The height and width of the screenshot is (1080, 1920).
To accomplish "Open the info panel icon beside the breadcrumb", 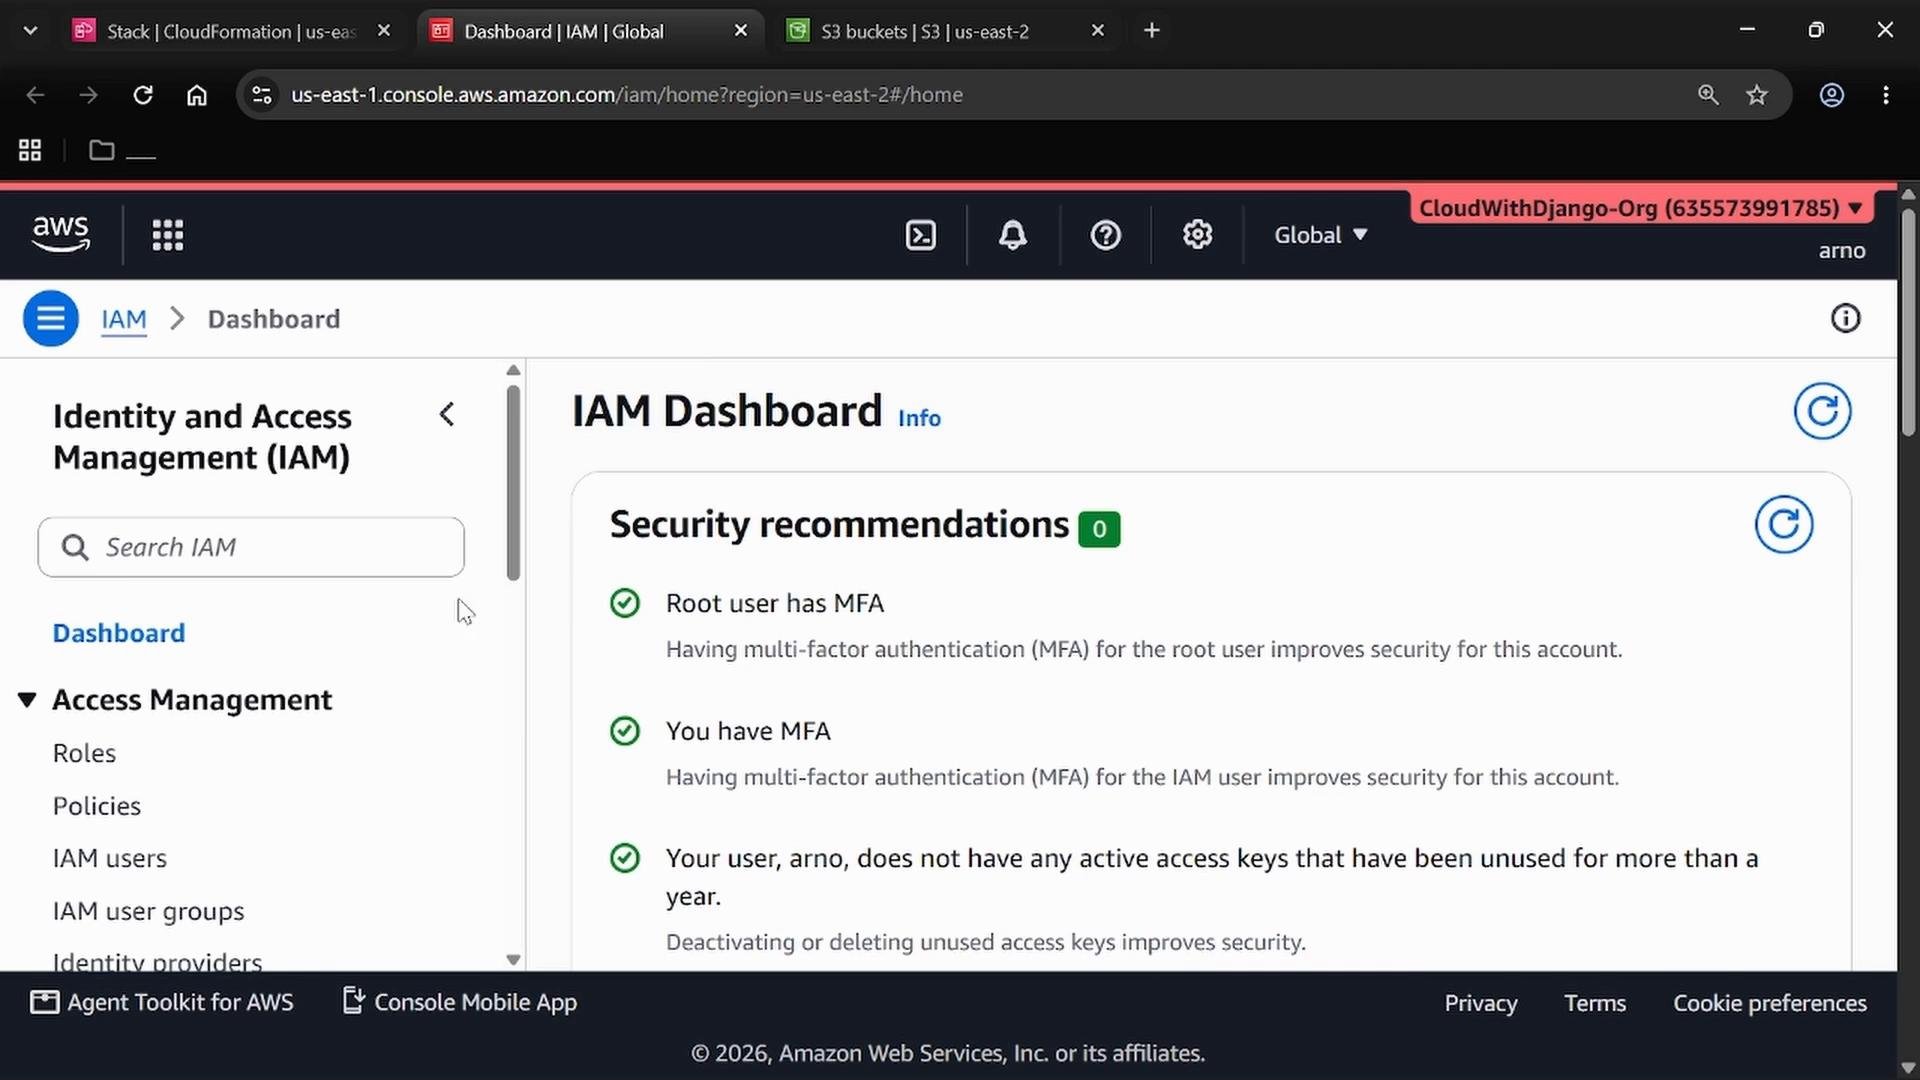I will point(1845,319).
